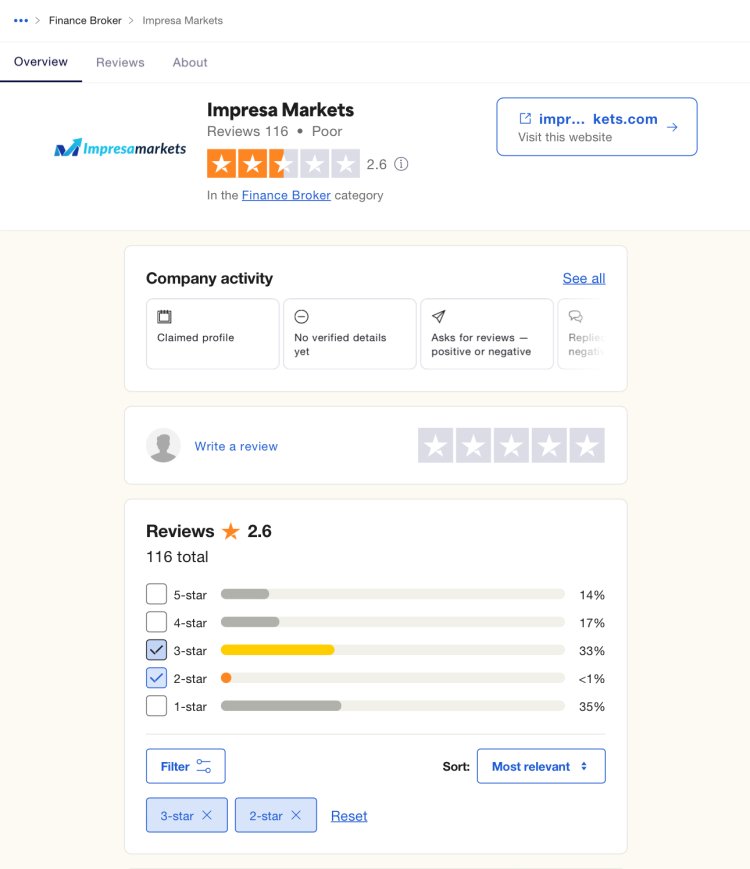Viewport: 750px width, 869px height.
Task: Click the 4-star rating distribution bar
Action: (392, 622)
